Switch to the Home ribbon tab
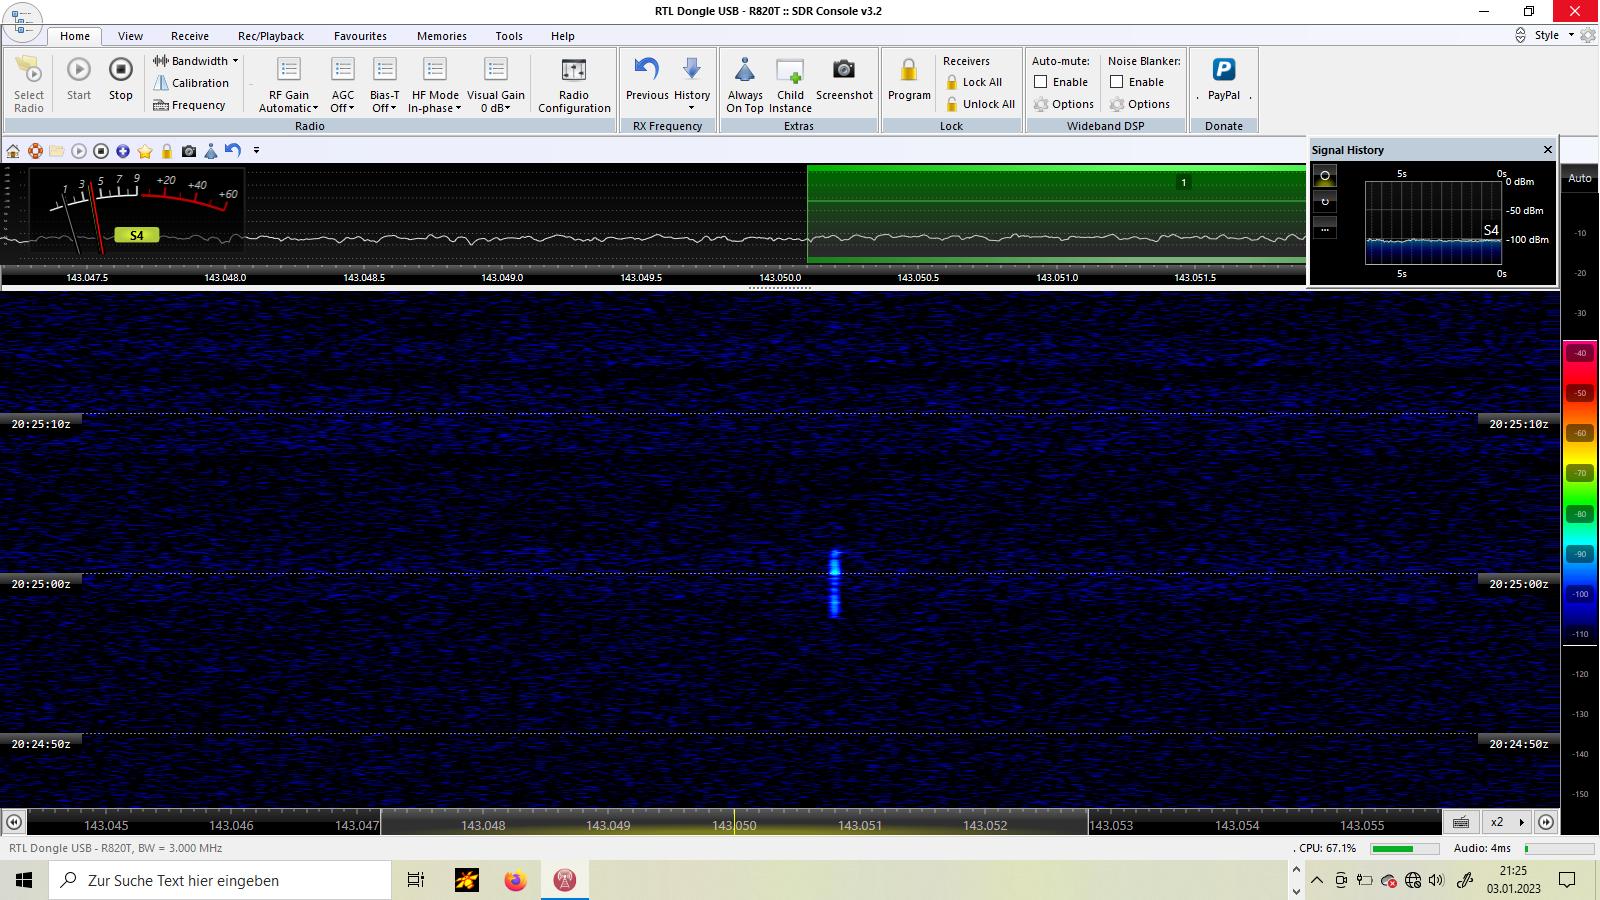The image size is (1600, 900). (x=75, y=36)
